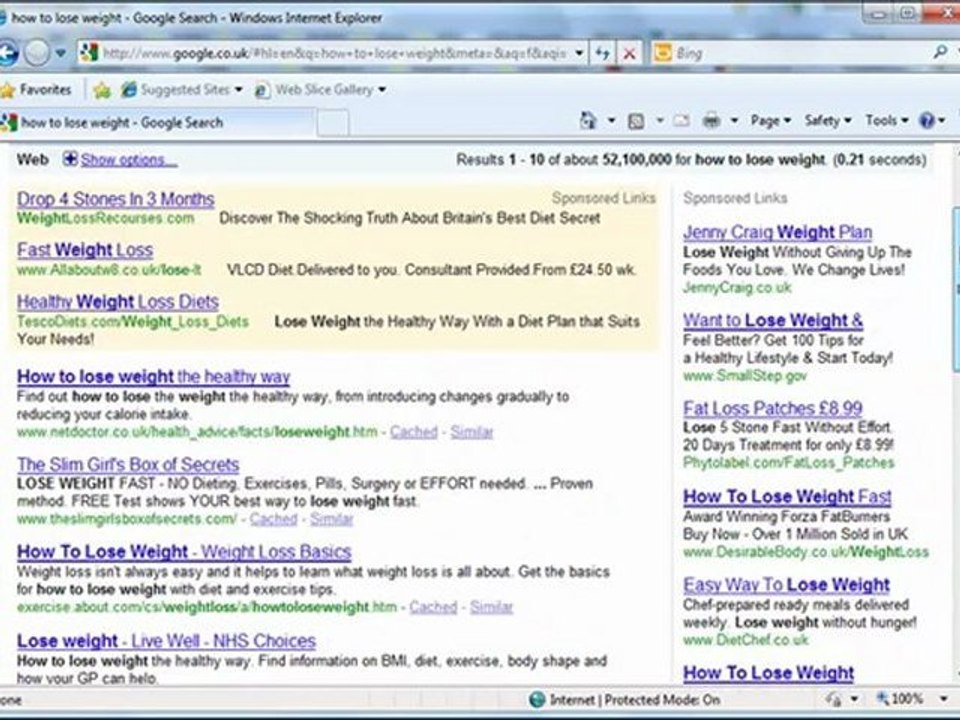Image resolution: width=960 pixels, height=720 pixels.
Task: Open 'How to lose weight the healthy way' result
Action: (x=154, y=377)
